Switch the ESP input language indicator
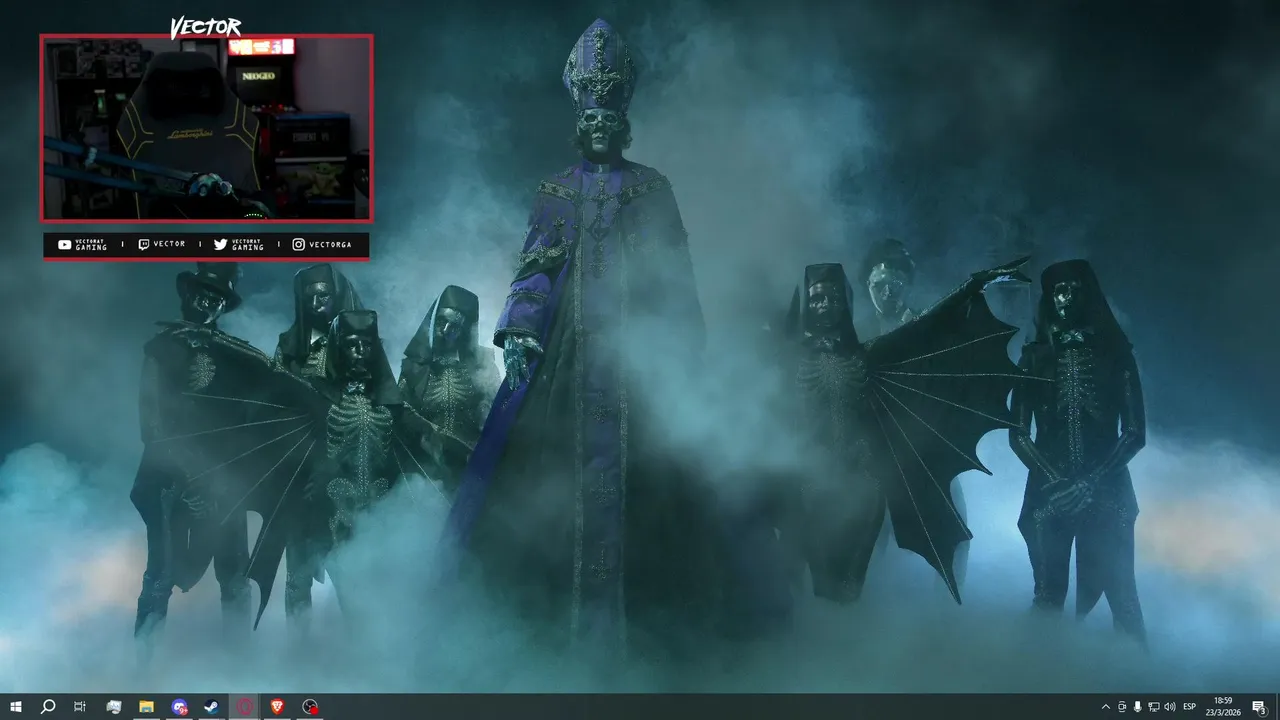 (1190, 707)
